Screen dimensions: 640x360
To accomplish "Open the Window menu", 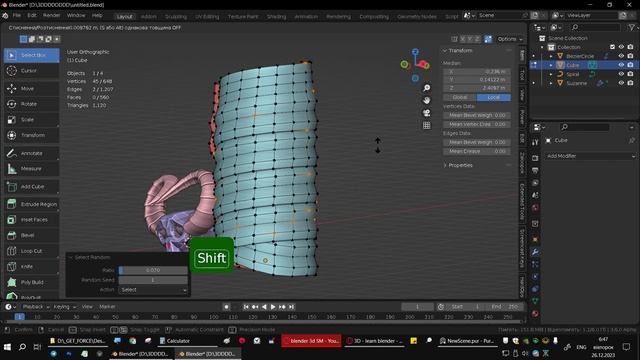I will [76, 16].
